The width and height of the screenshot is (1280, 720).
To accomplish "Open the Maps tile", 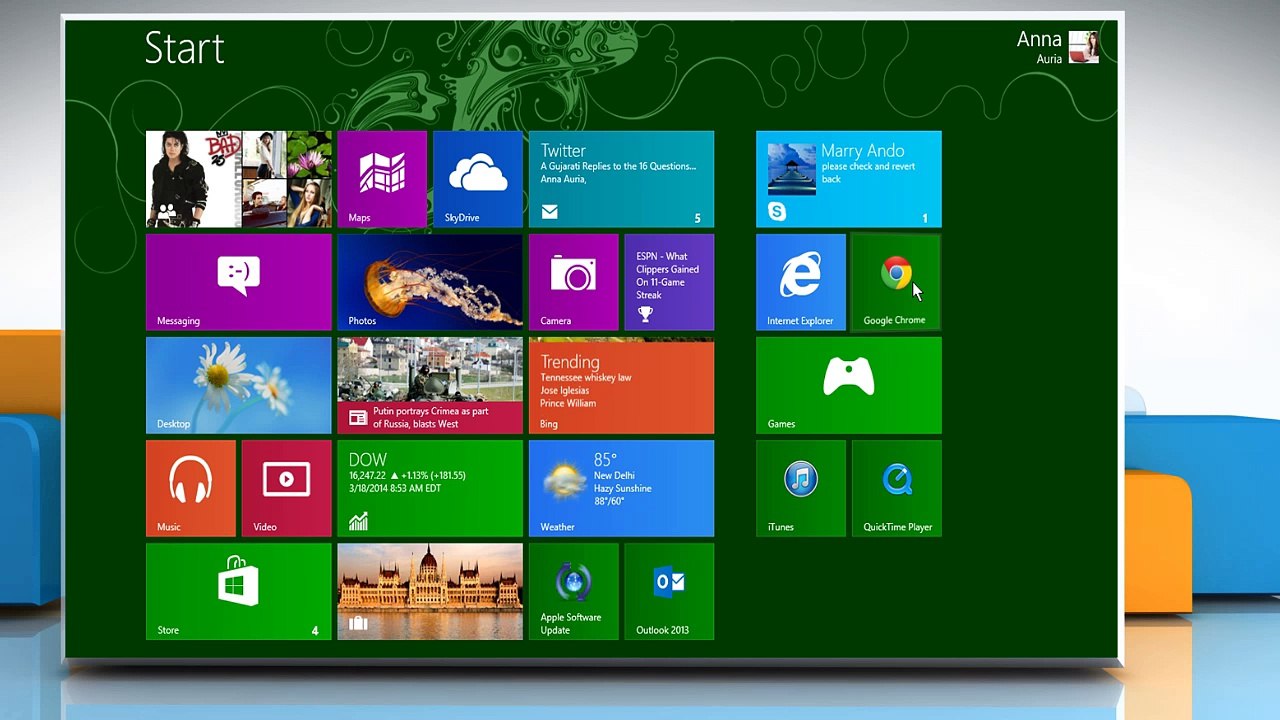I will 382,179.
